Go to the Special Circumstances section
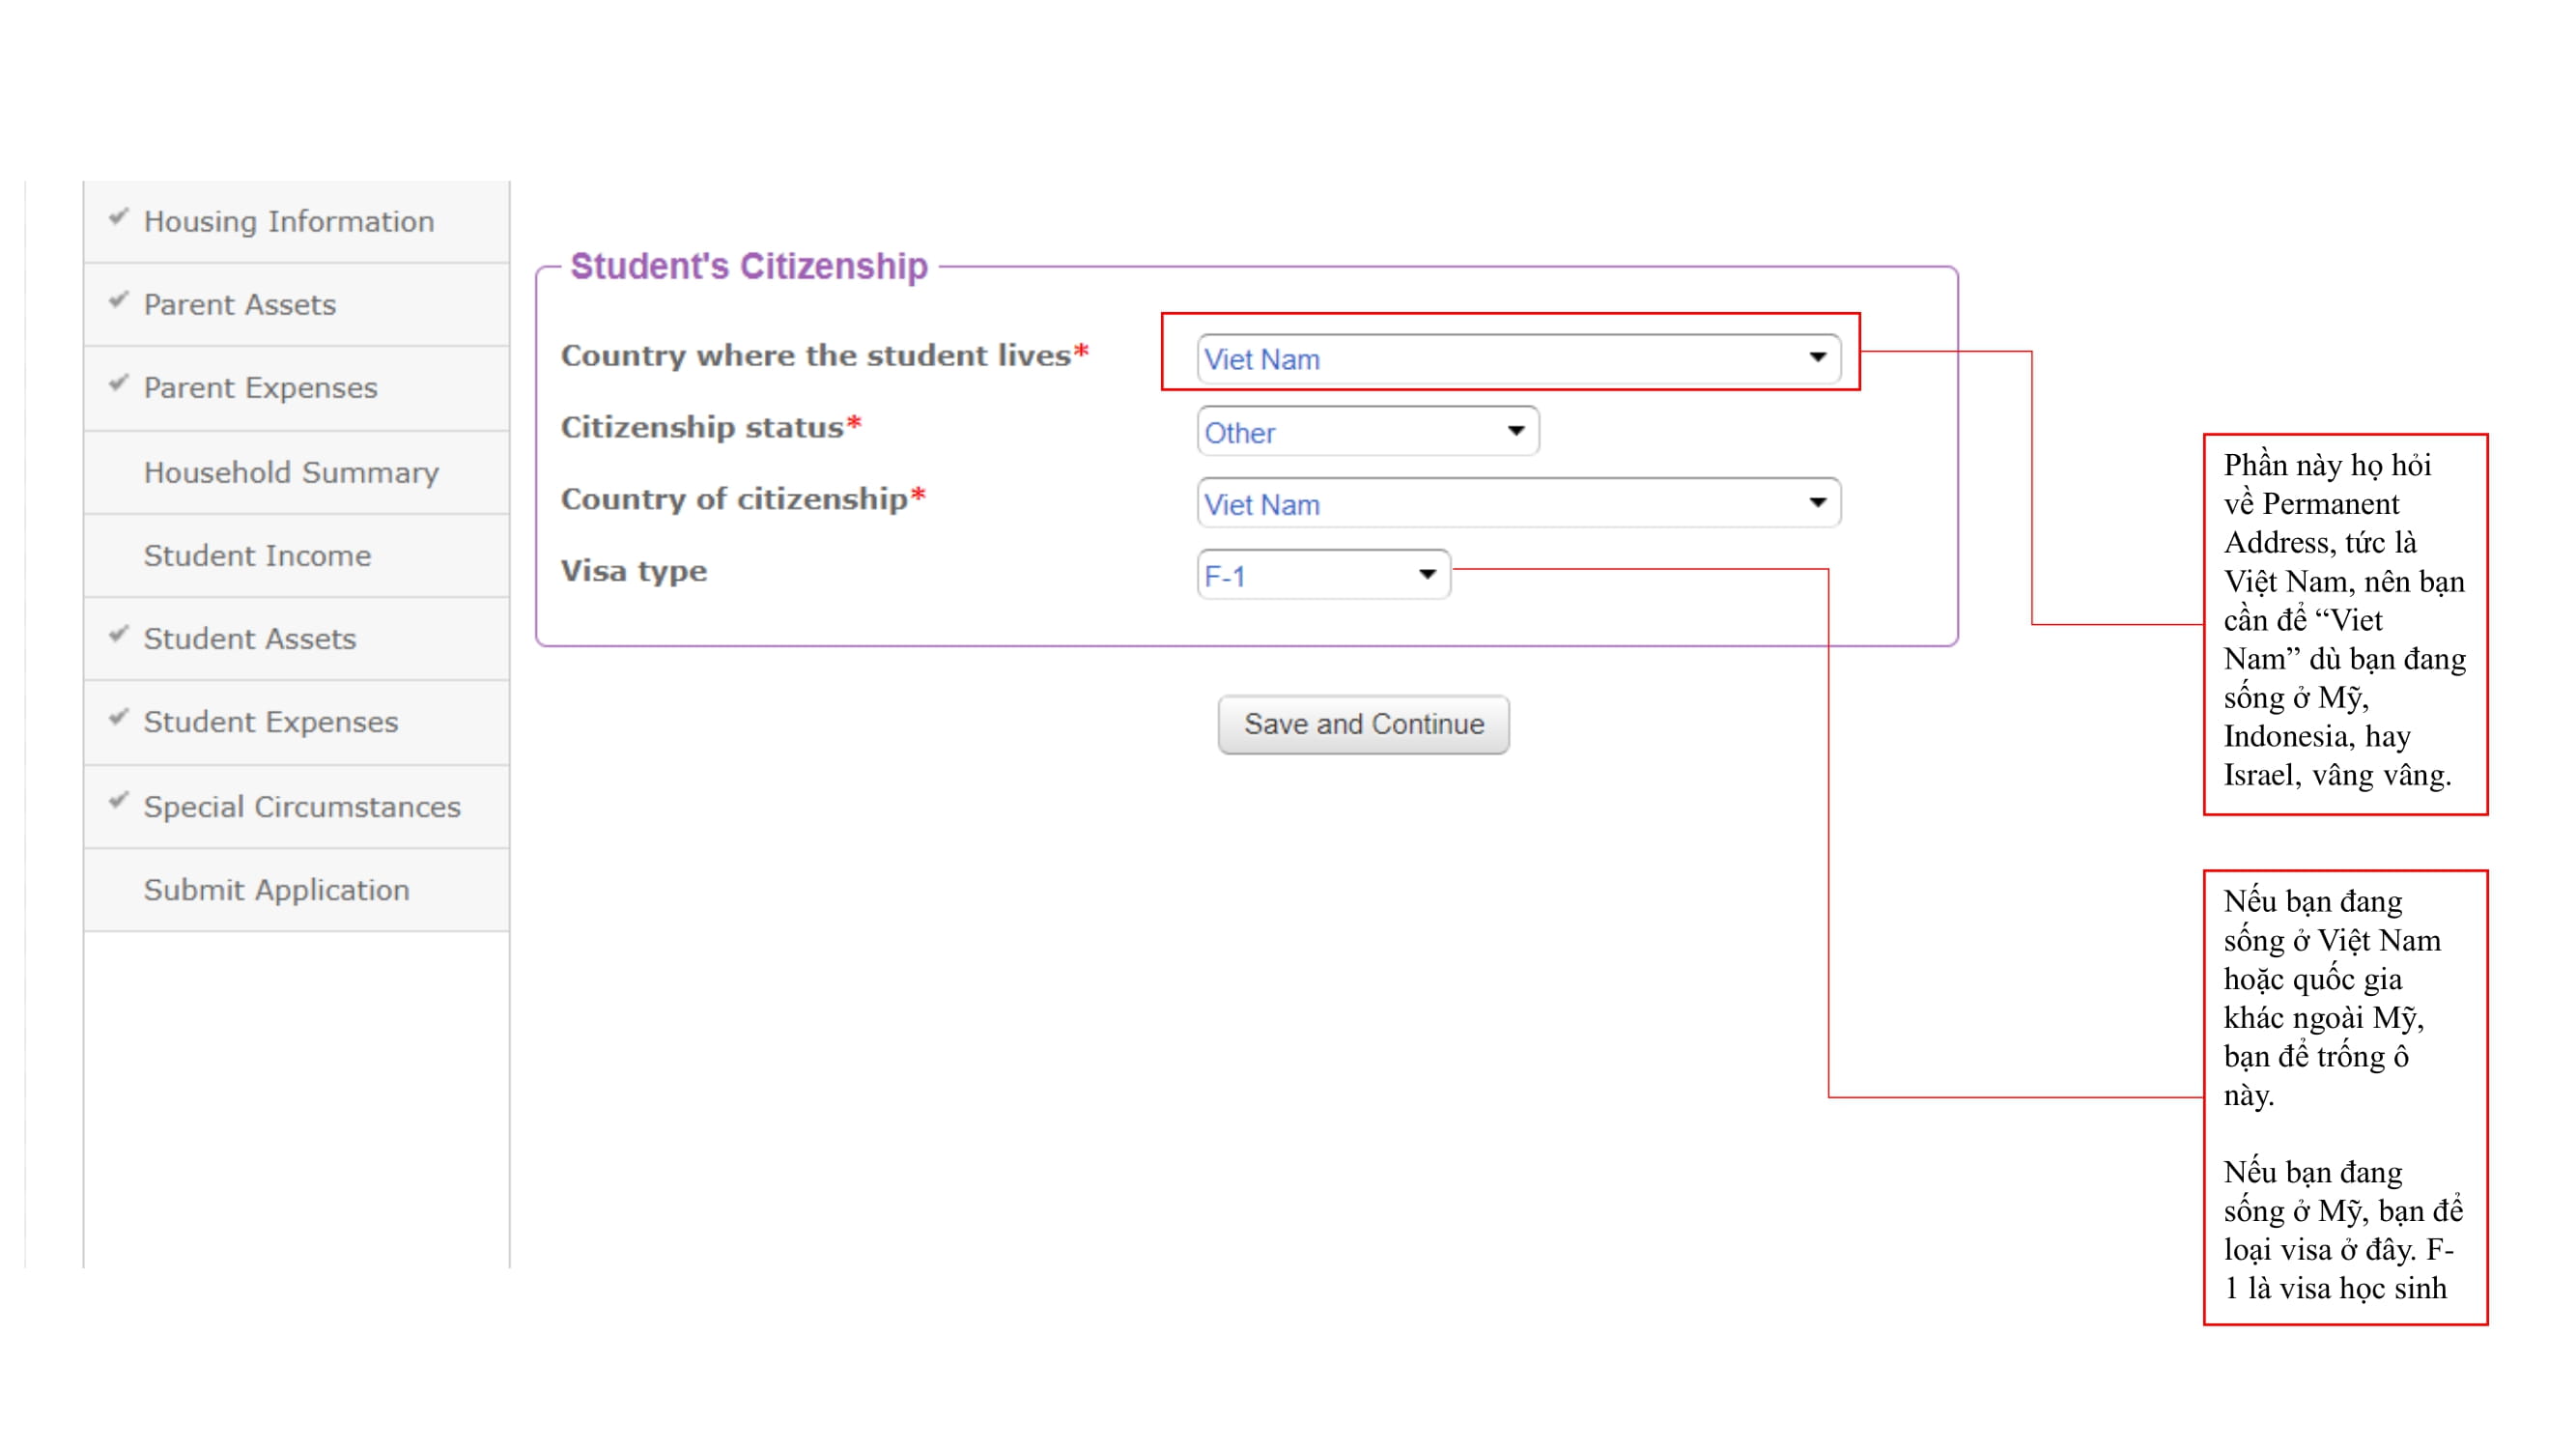Viewport: 2576px width, 1449px height. pyautogui.click(x=300, y=806)
